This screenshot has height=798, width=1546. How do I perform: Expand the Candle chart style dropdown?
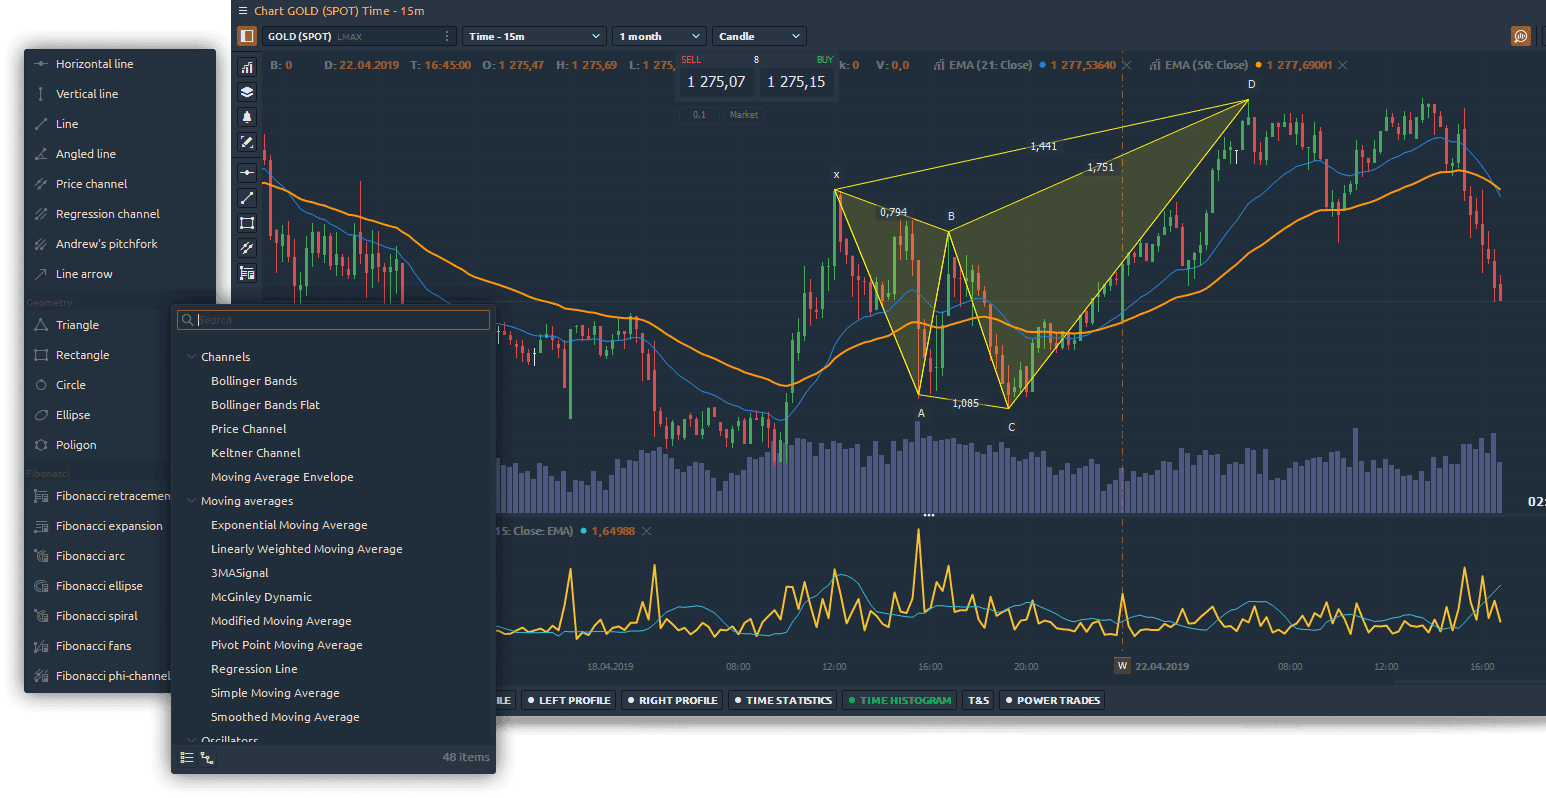759,36
